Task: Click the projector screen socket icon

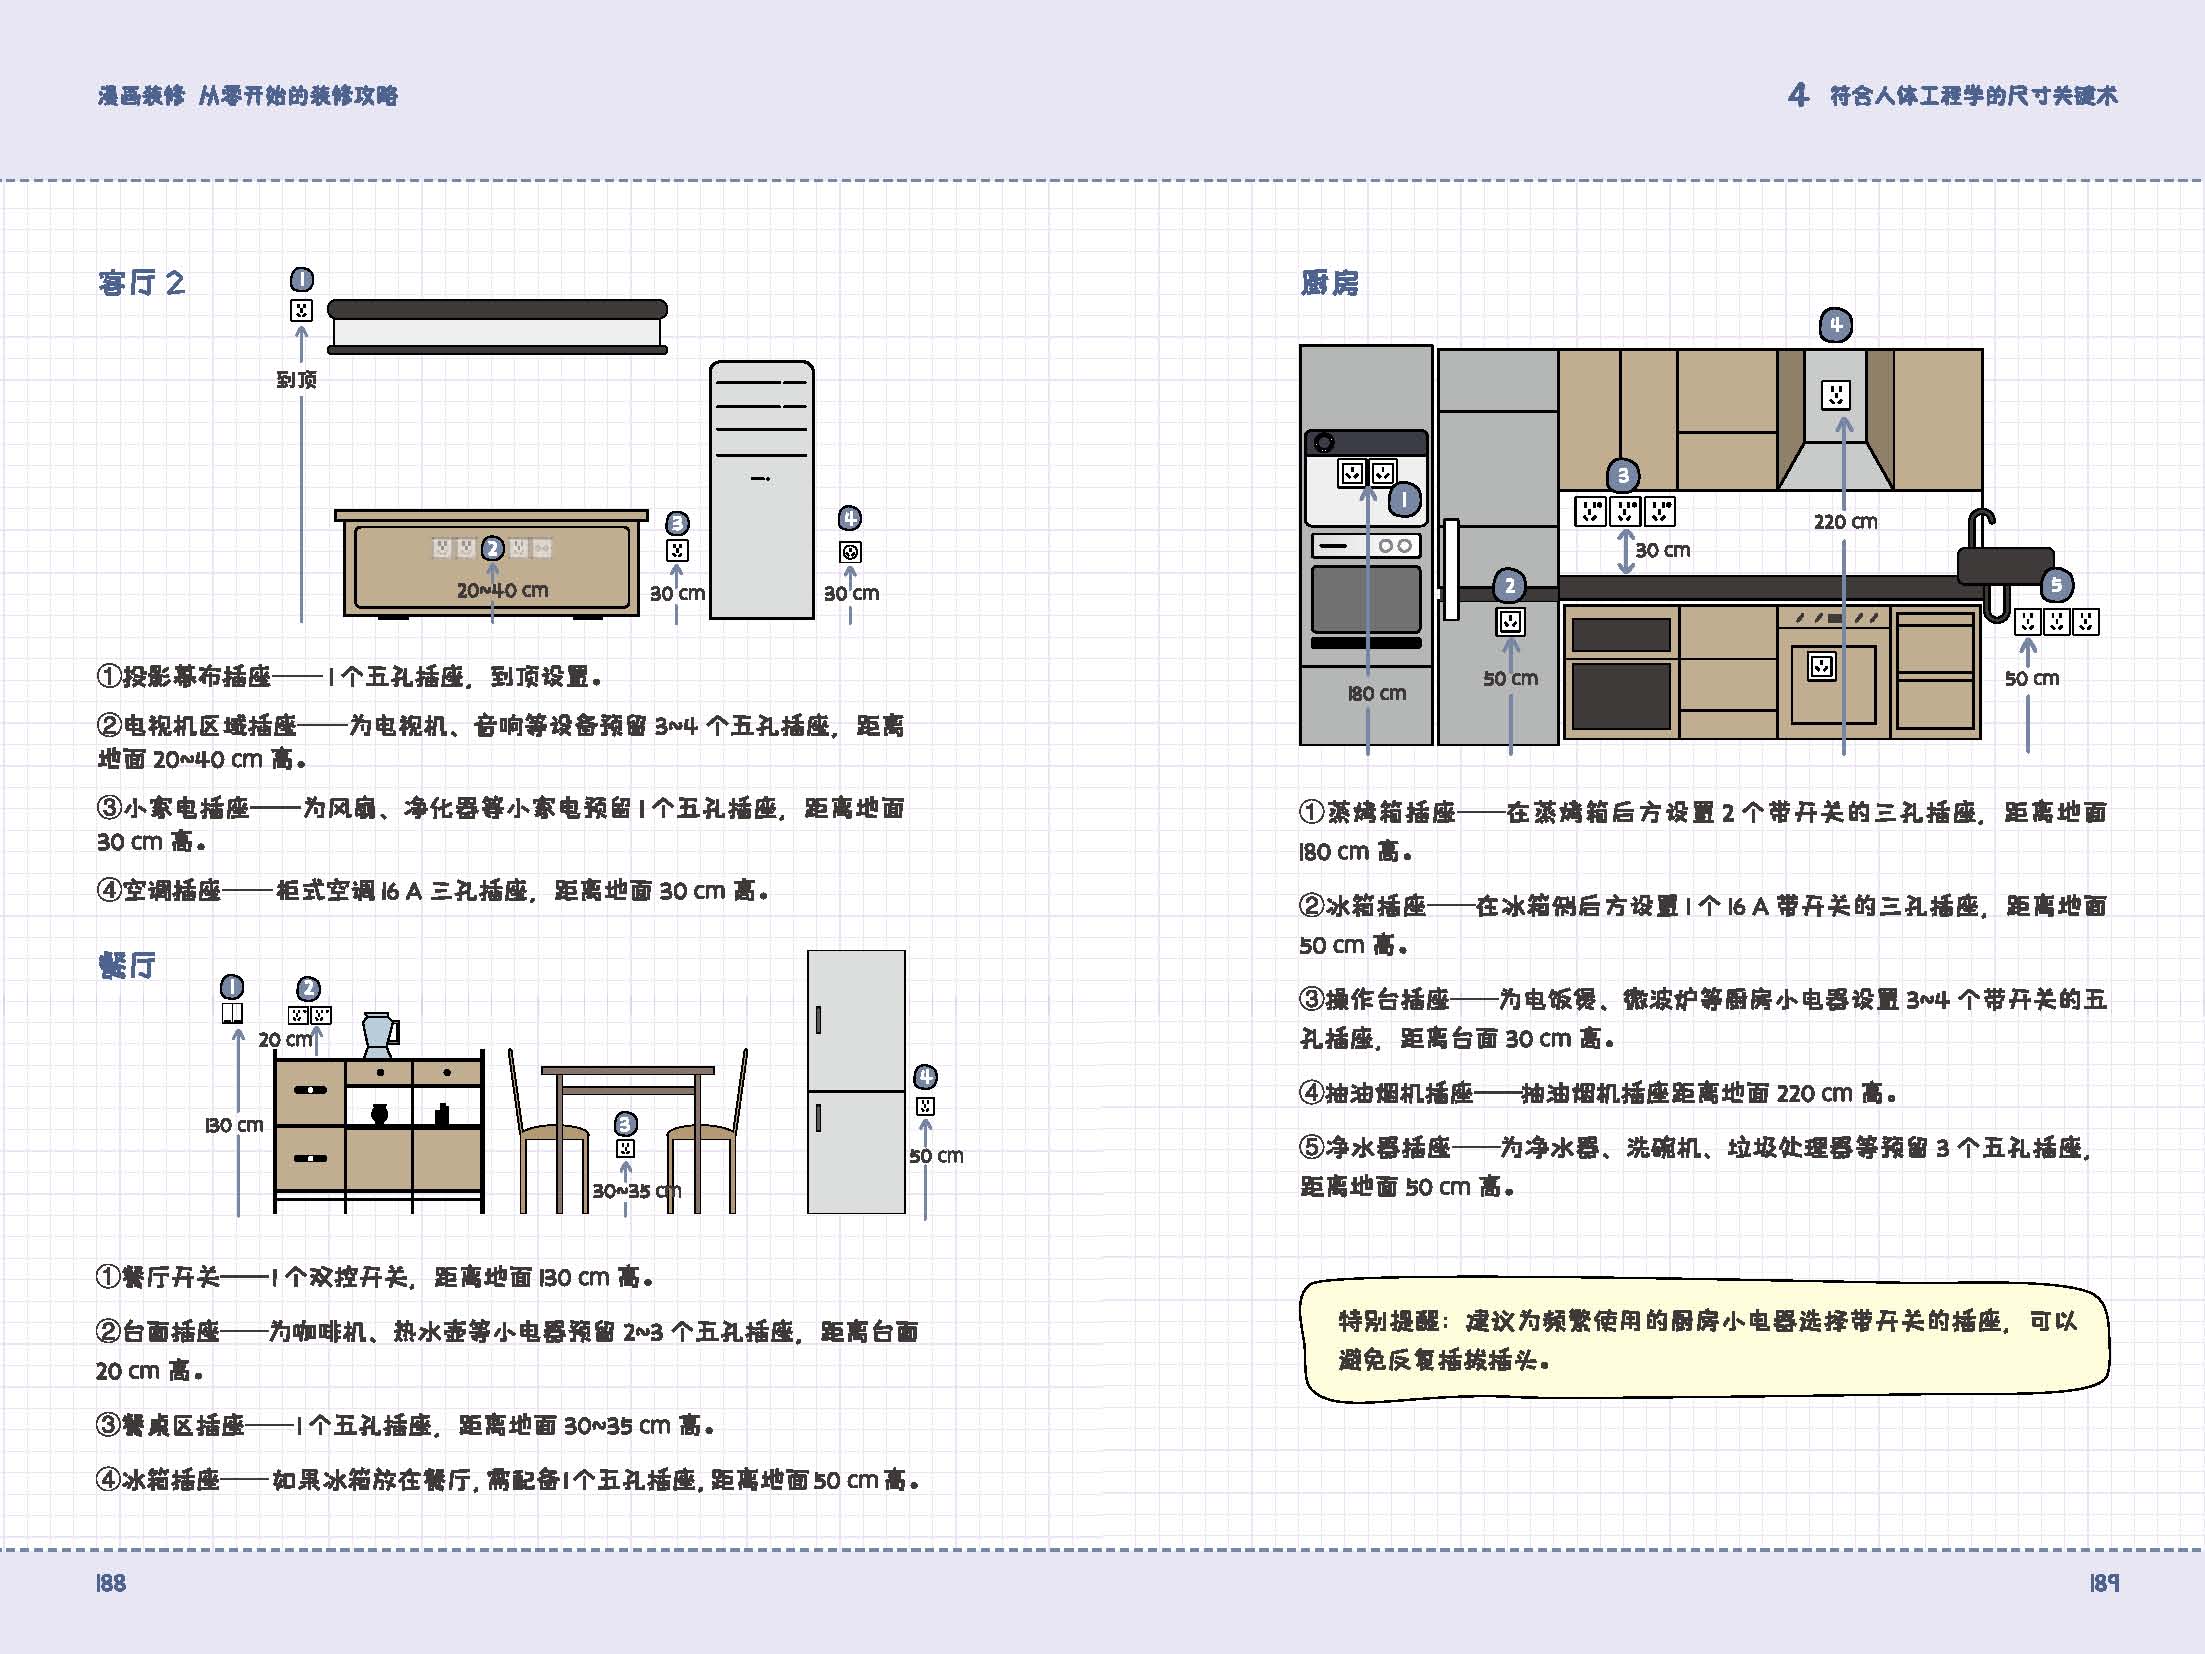Action: [x=301, y=310]
